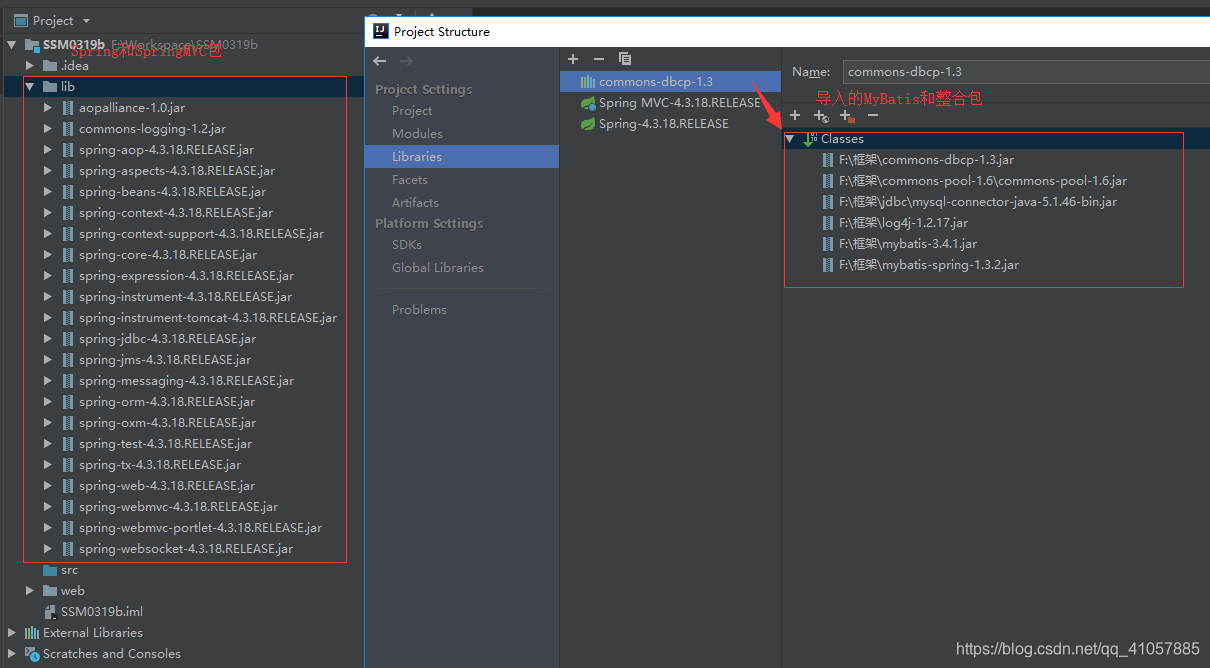The image size is (1210, 668).
Task: Click the Spring MVC library leaf icon
Action: (588, 103)
